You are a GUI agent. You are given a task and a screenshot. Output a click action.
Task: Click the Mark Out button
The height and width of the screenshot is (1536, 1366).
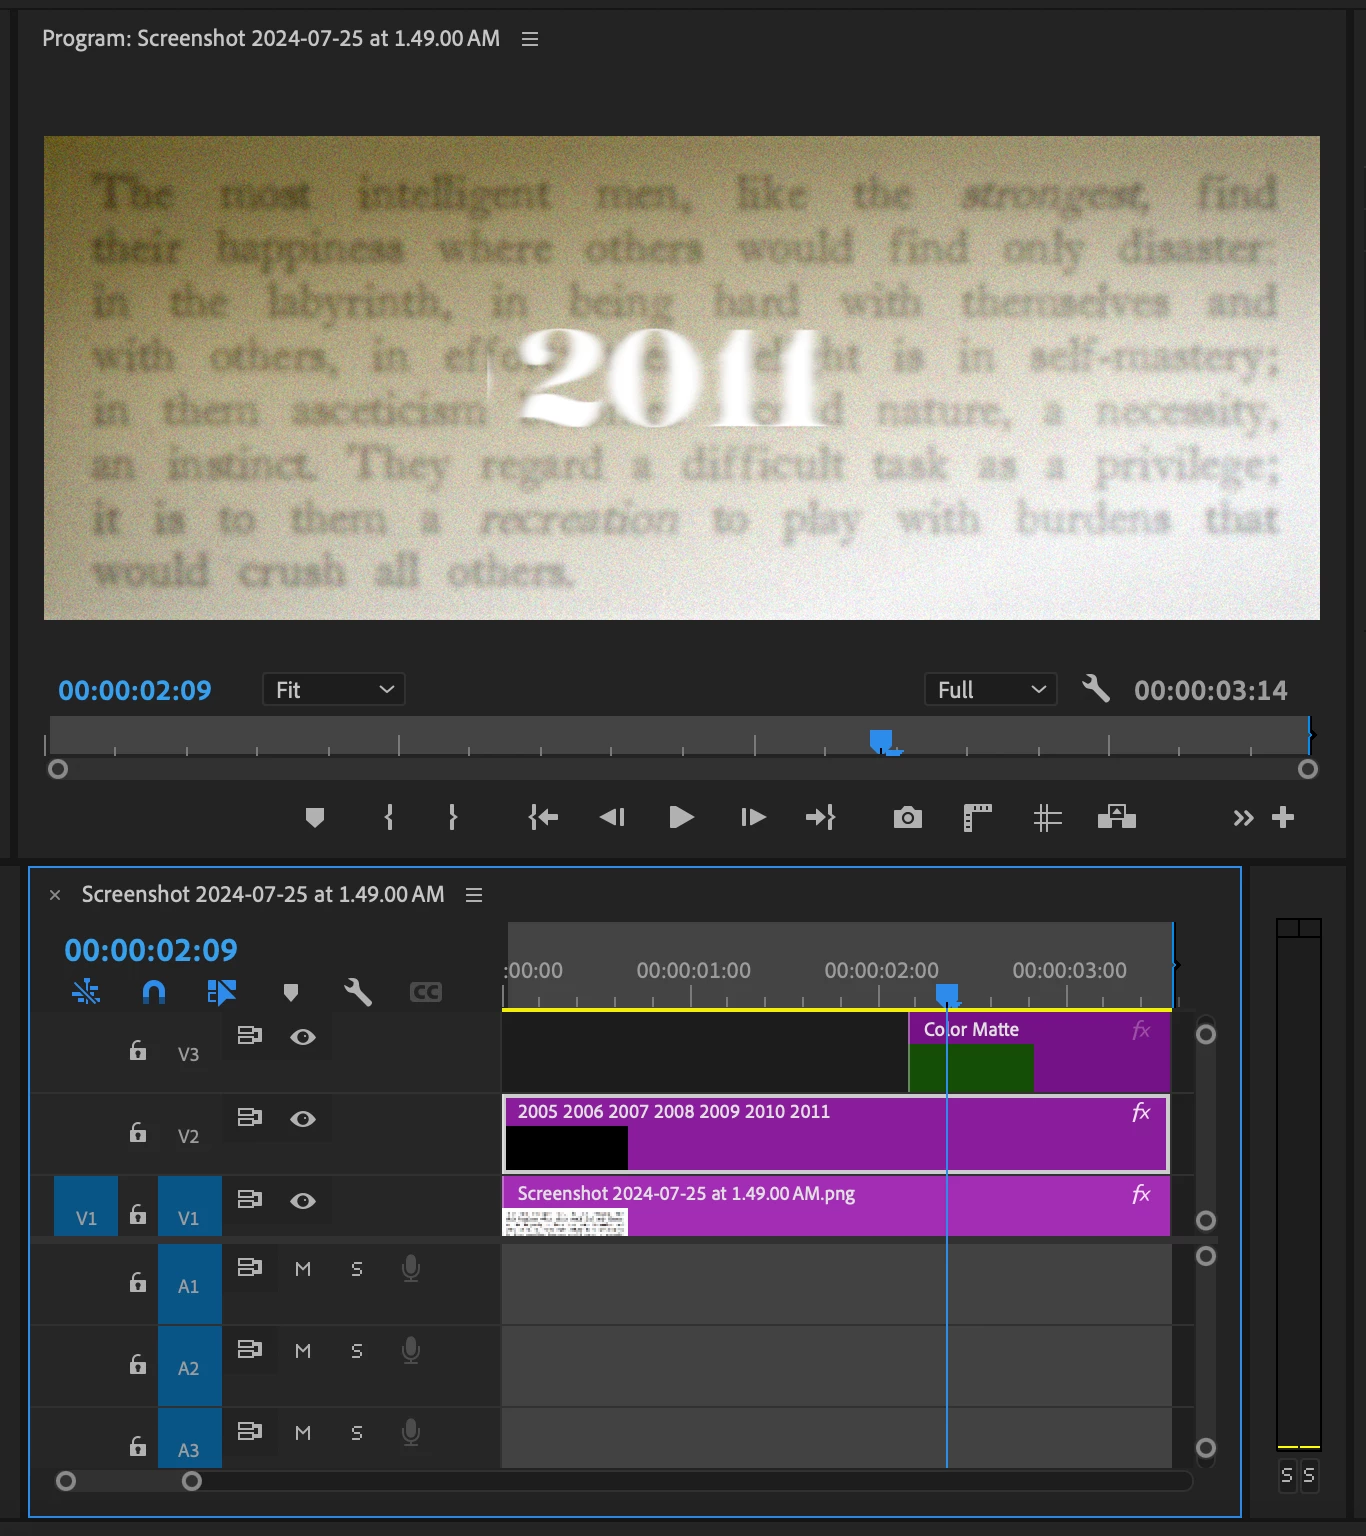pos(453,818)
